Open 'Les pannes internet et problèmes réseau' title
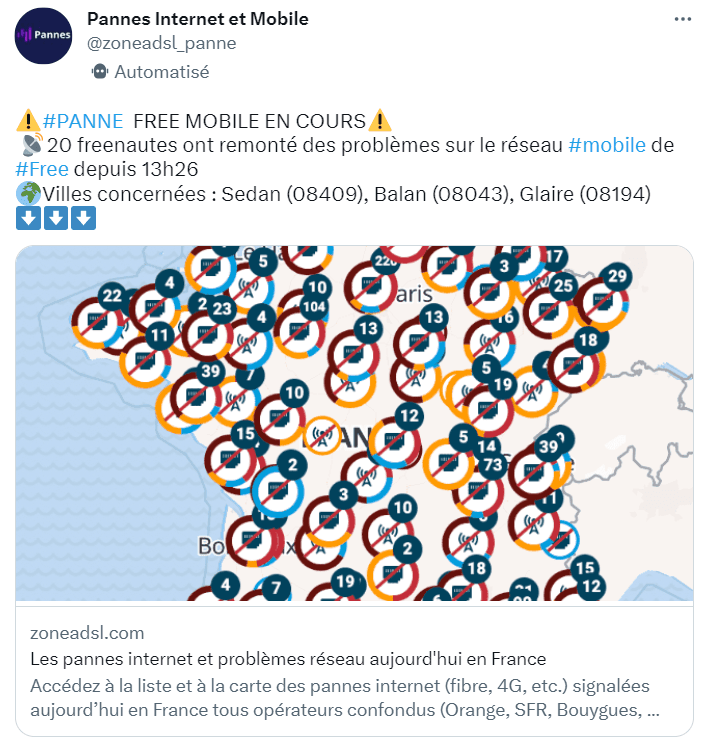Screen dimensions: 708x748 click(x=288, y=659)
